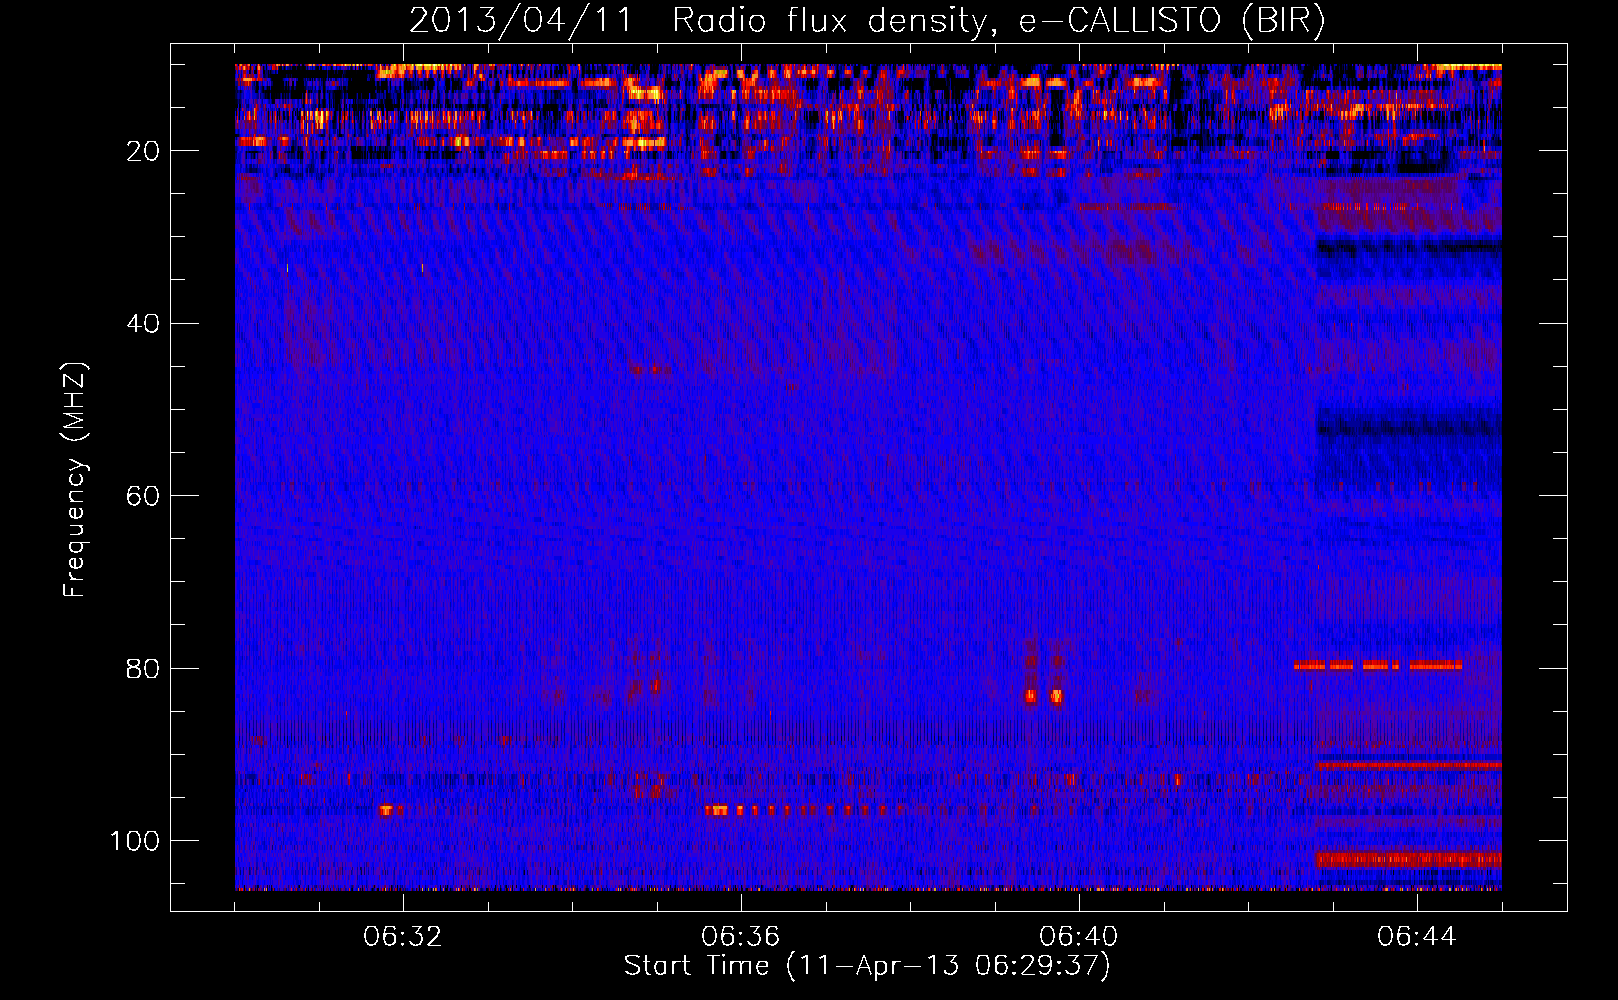Image resolution: width=1618 pixels, height=1000 pixels.
Task: Click the bright red dashed emission line at 80 MHz
Action: tap(1378, 665)
